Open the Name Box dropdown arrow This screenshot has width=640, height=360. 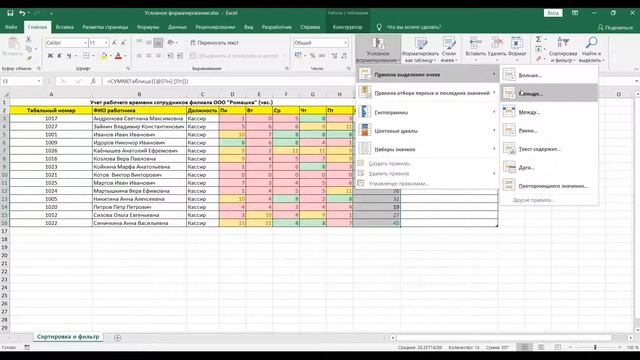tap(39, 81)
